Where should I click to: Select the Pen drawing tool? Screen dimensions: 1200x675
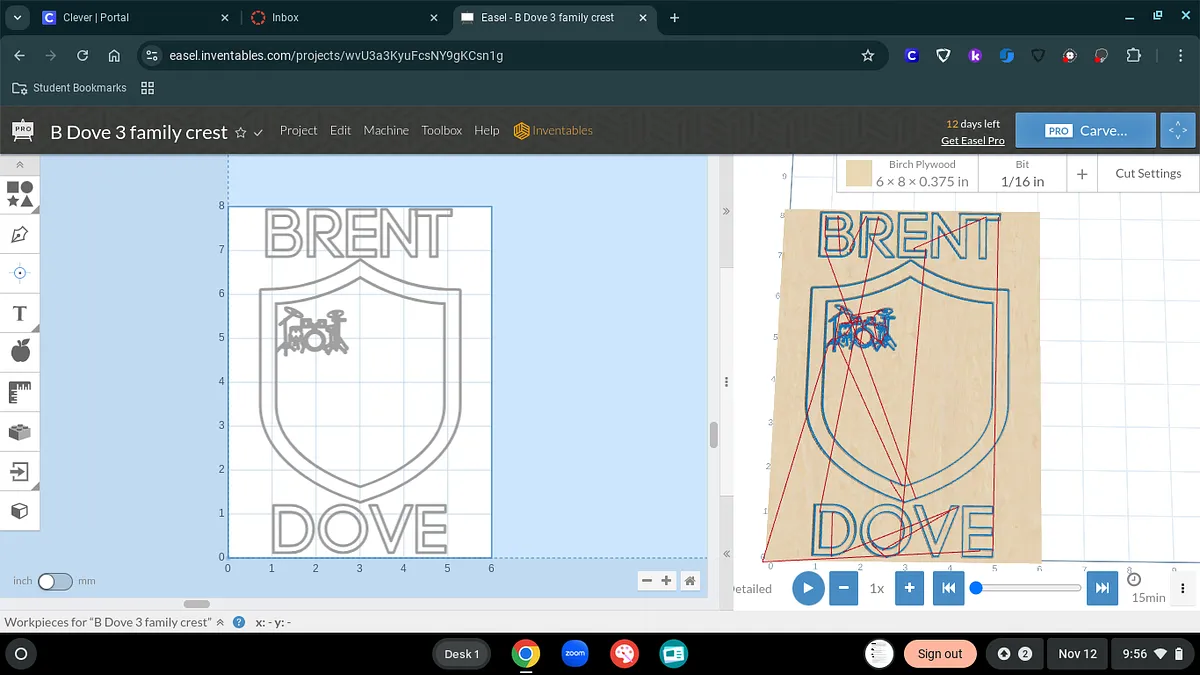pyautogui.click(x=20, y=234)
